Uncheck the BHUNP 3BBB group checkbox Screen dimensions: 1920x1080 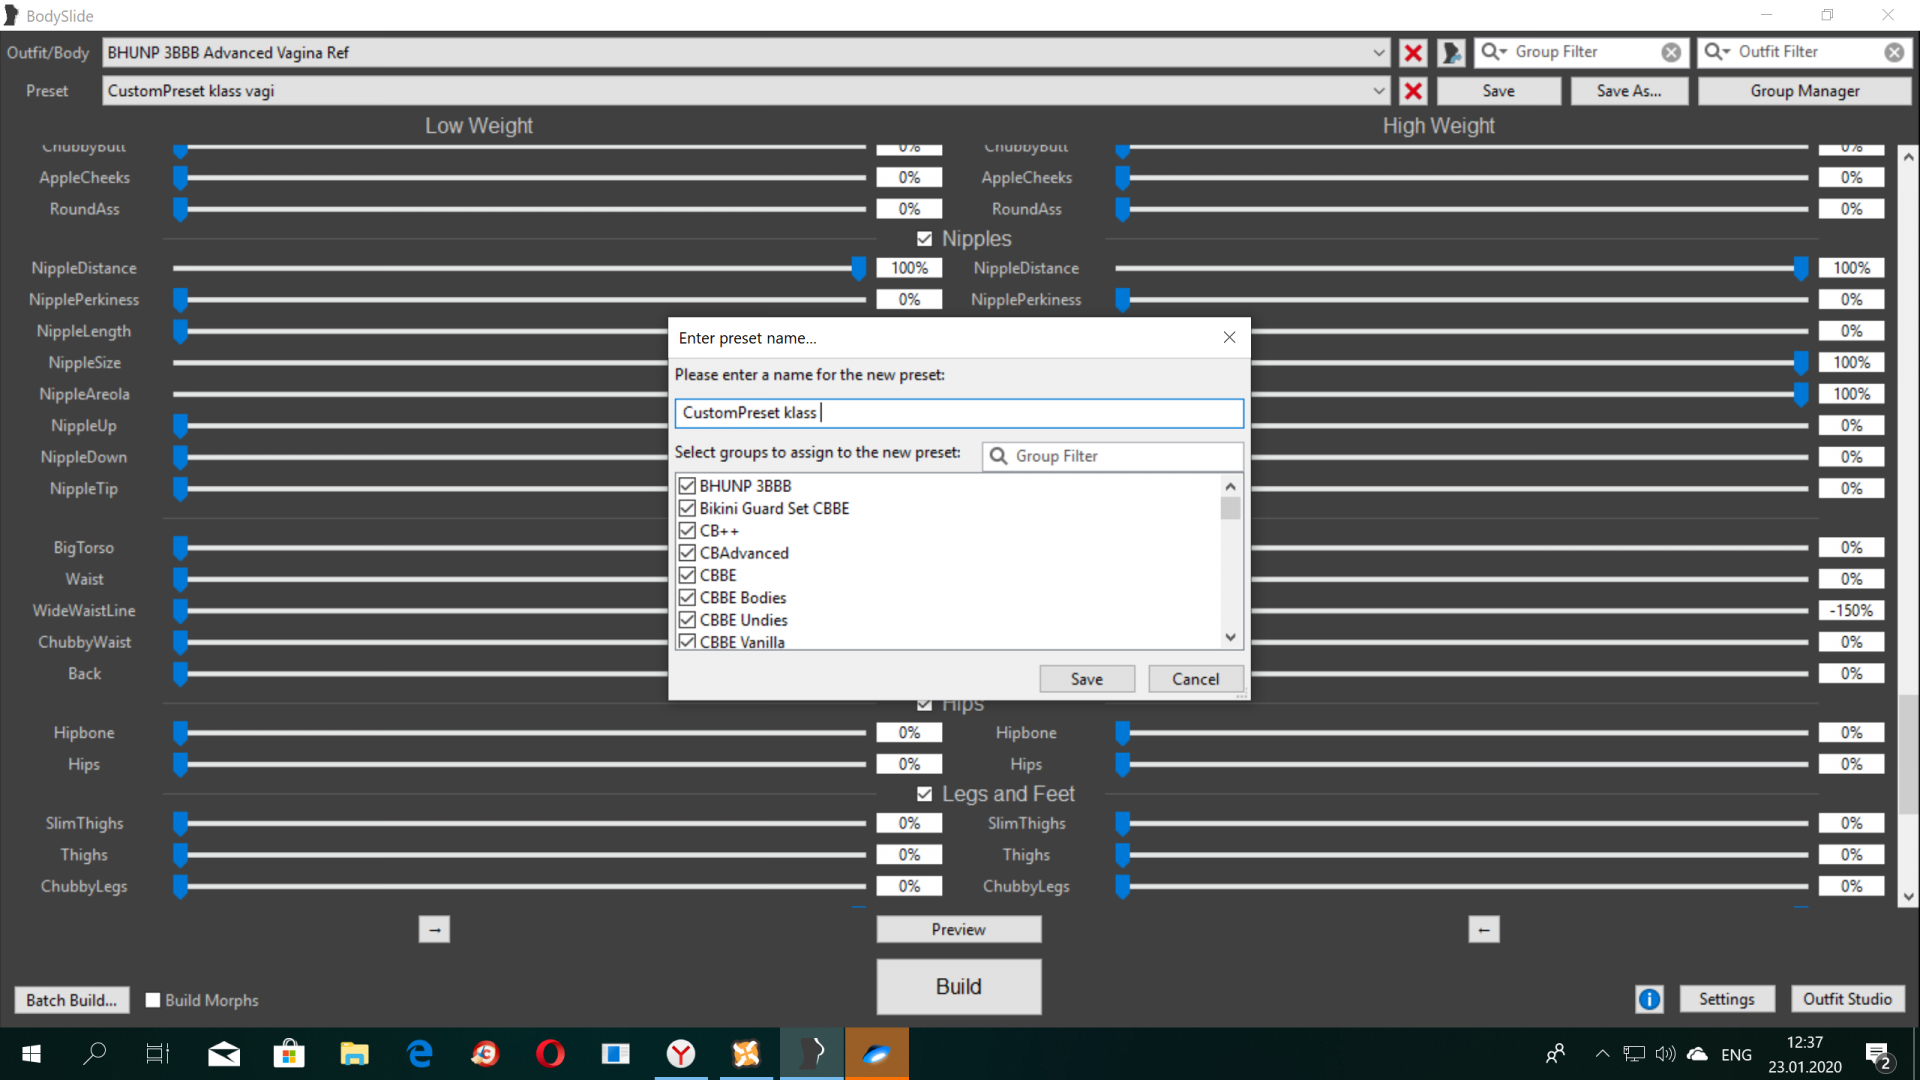click(x=687, y=486)
